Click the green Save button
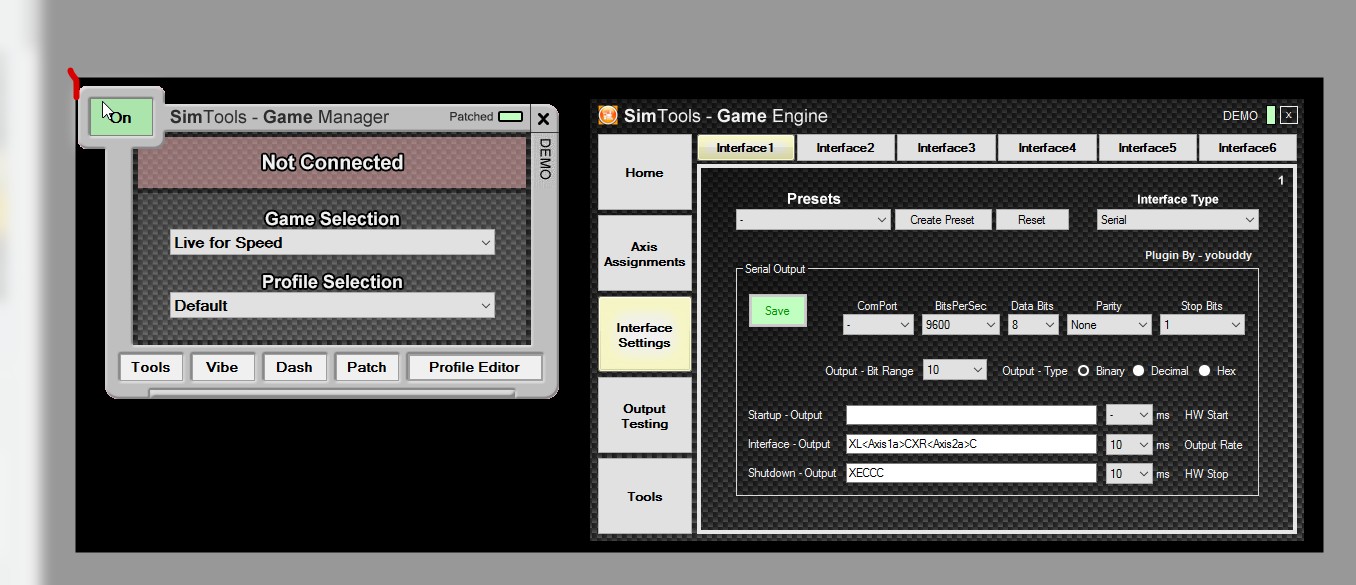The width and height of the screenshot is (1356, 585). (x=777, y=311)
